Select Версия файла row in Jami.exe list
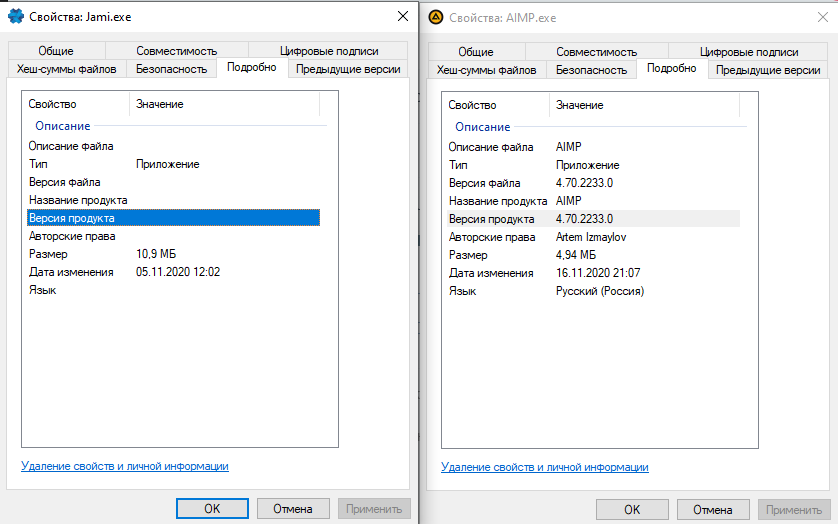Screen dimensions: 838x524 click(x=173, y=182)
